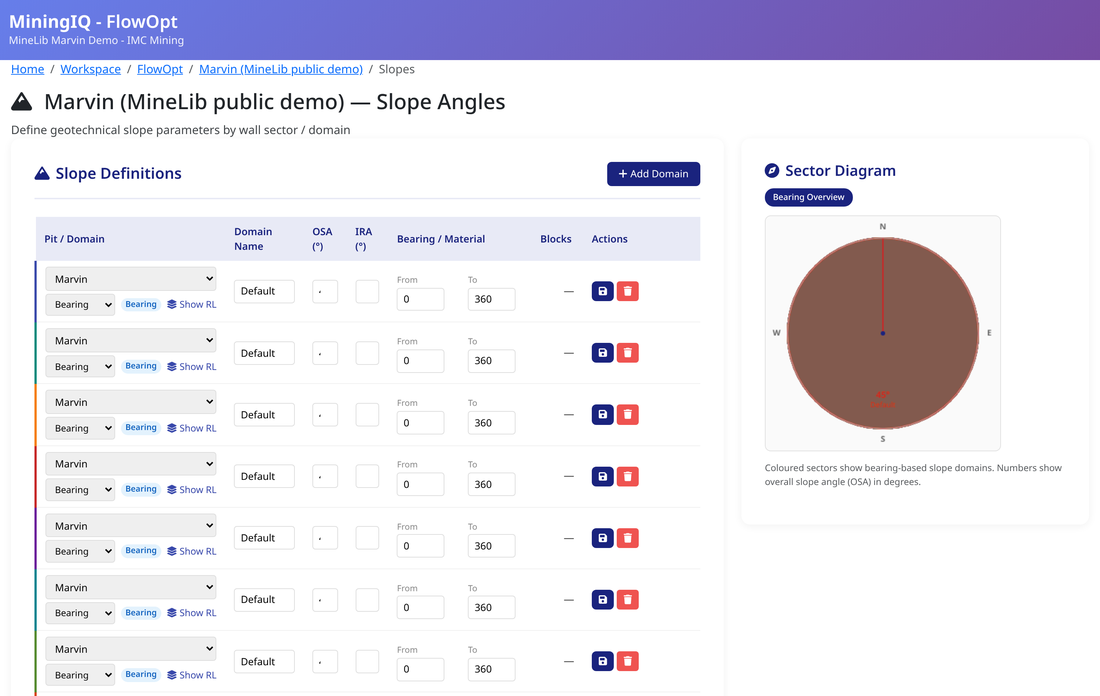This screenshot has height=696, width=1100.
Task: Open the Bearing type dropdown in fifth row
Action: 80,551
